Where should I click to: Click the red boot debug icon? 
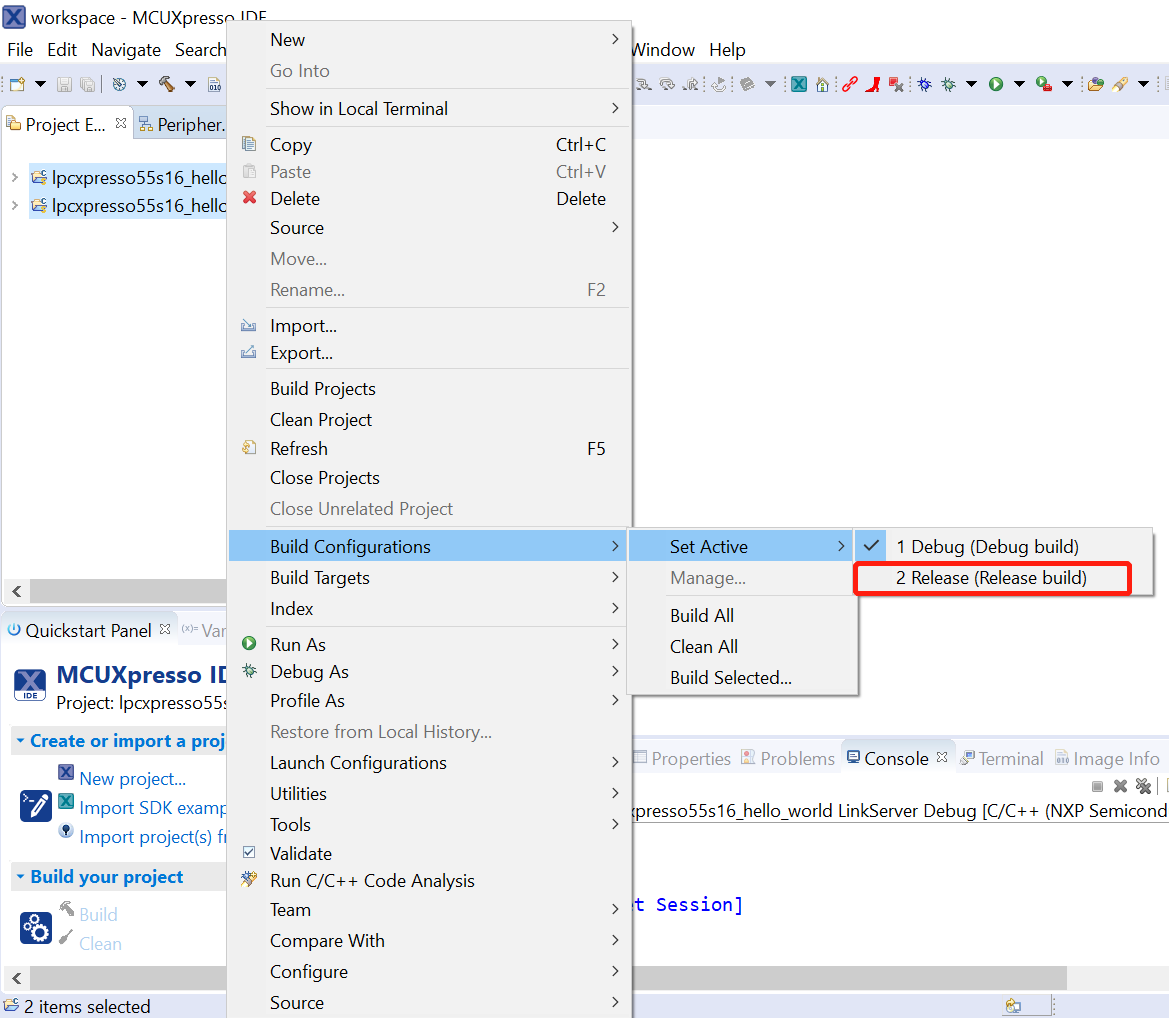[873, 85]
